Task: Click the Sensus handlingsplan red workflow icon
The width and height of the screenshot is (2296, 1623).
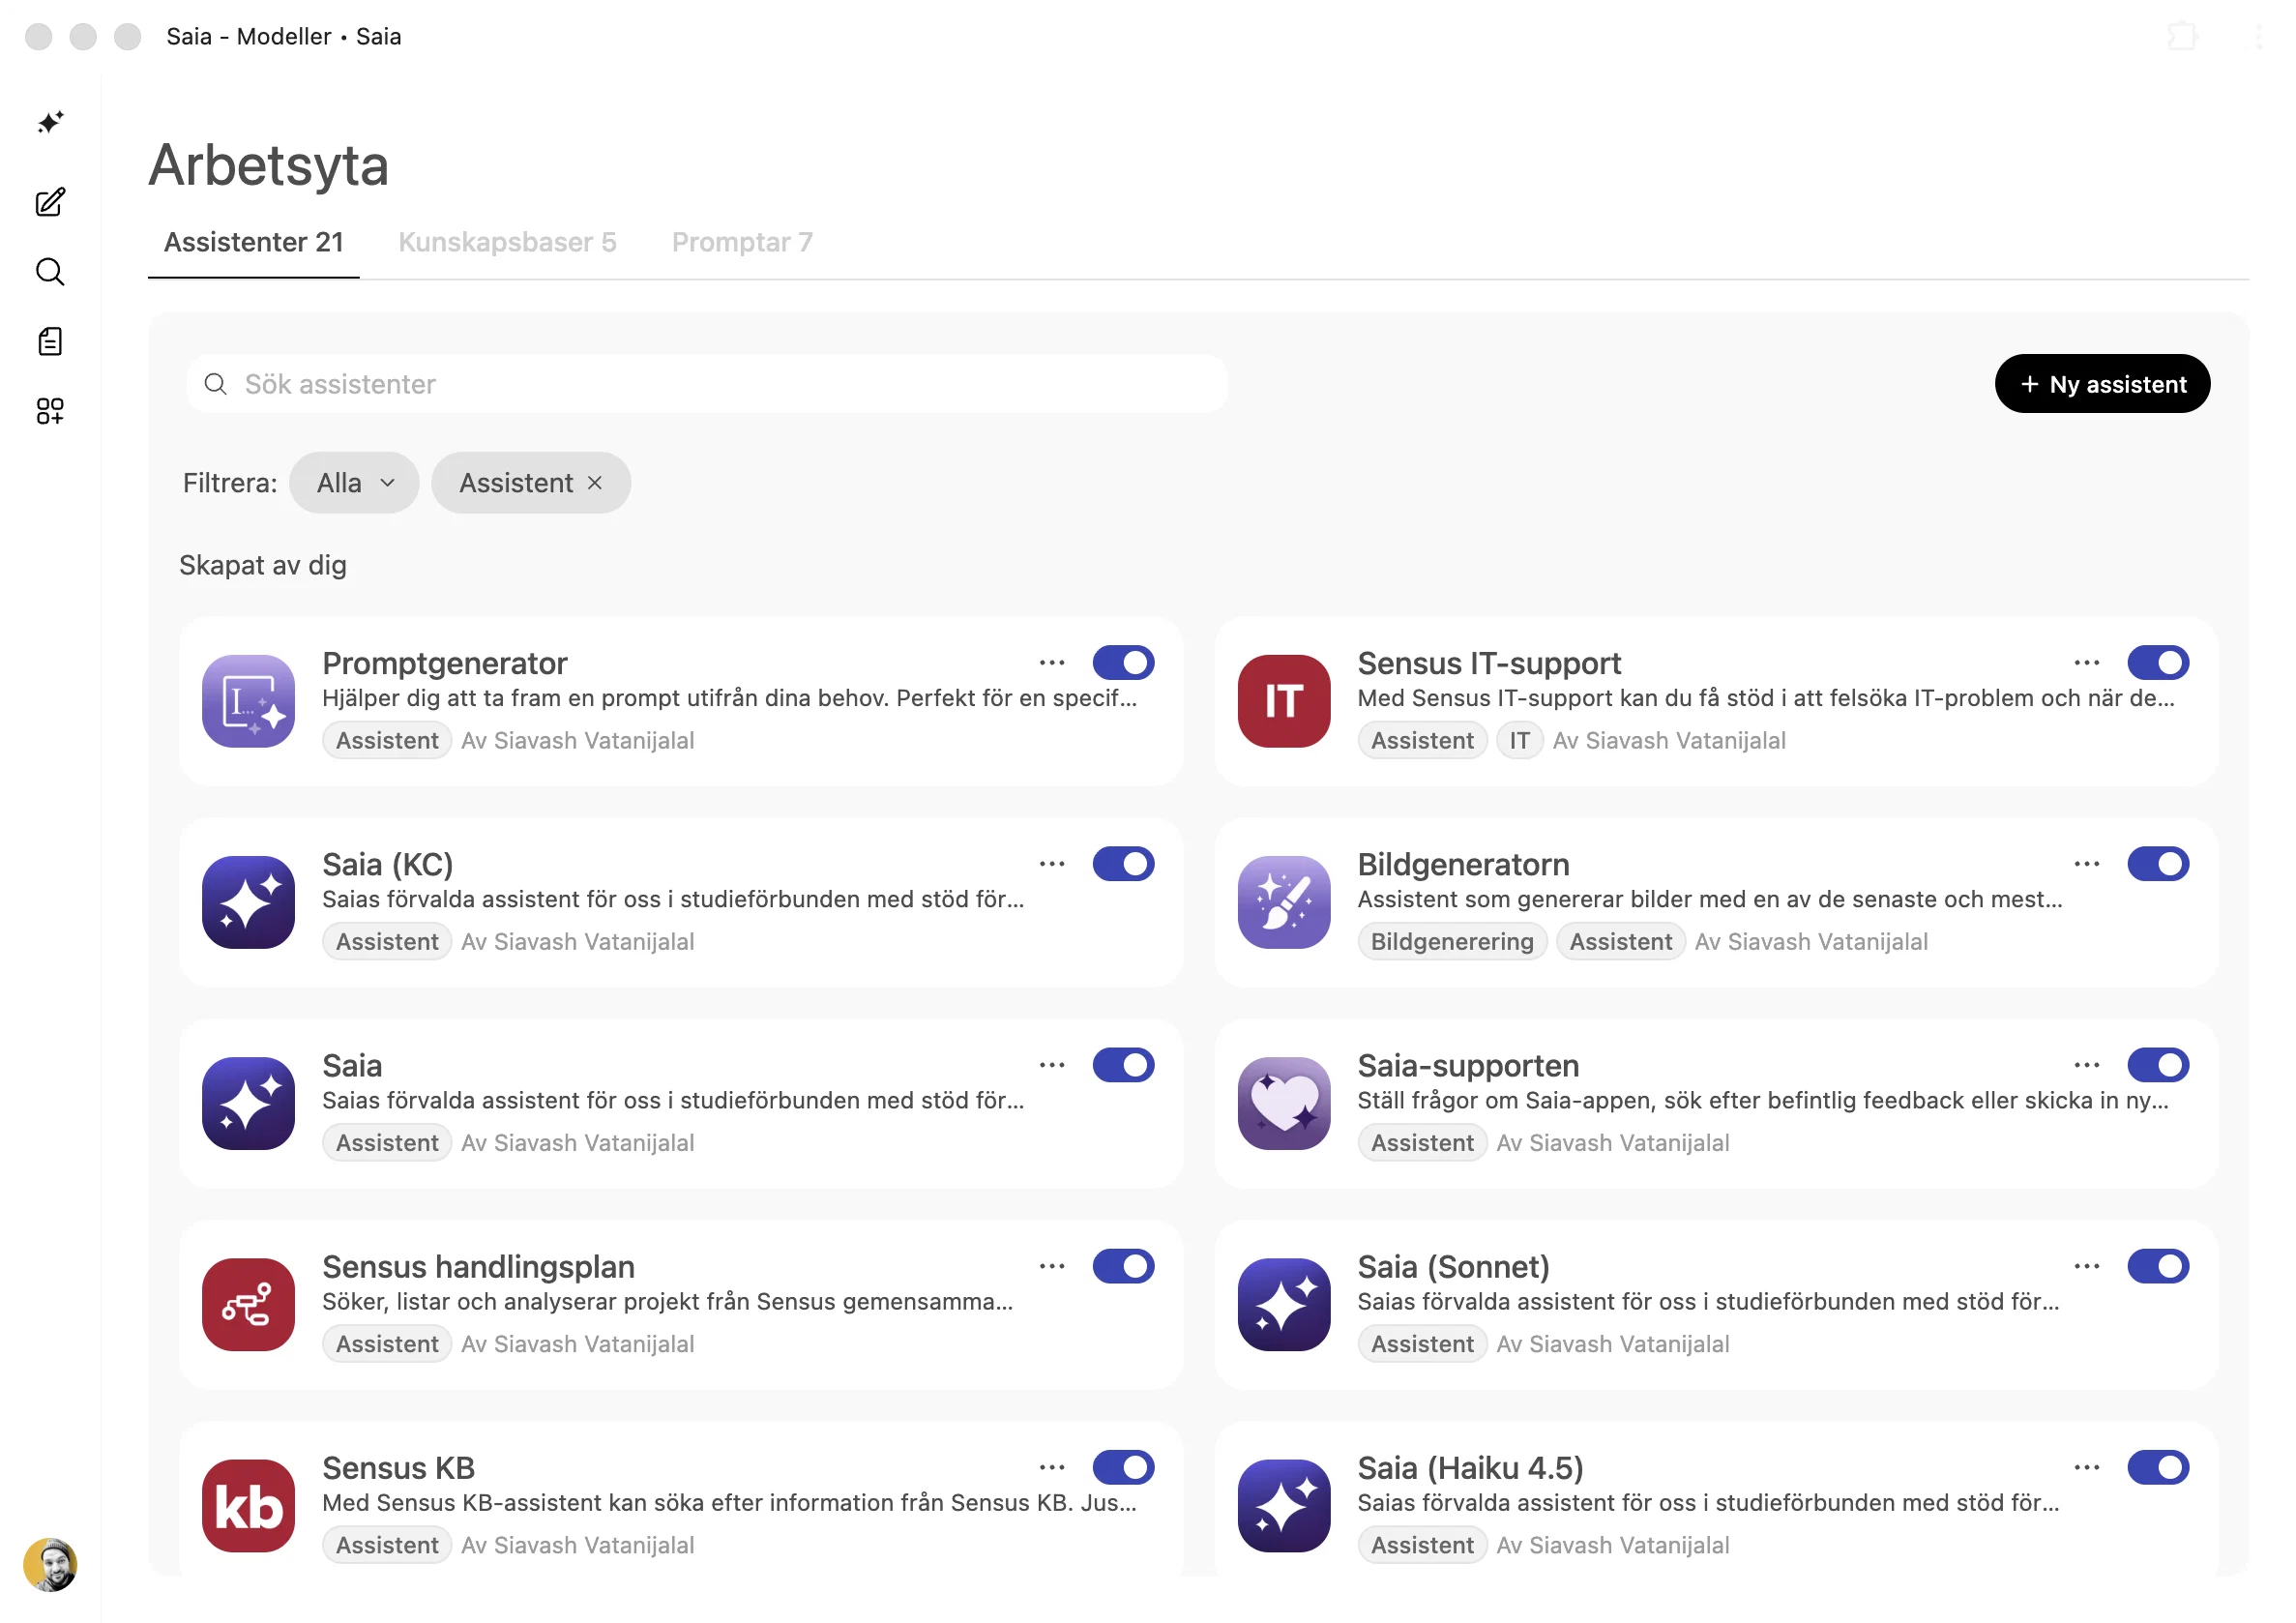Action: [x=248, y=1304]
